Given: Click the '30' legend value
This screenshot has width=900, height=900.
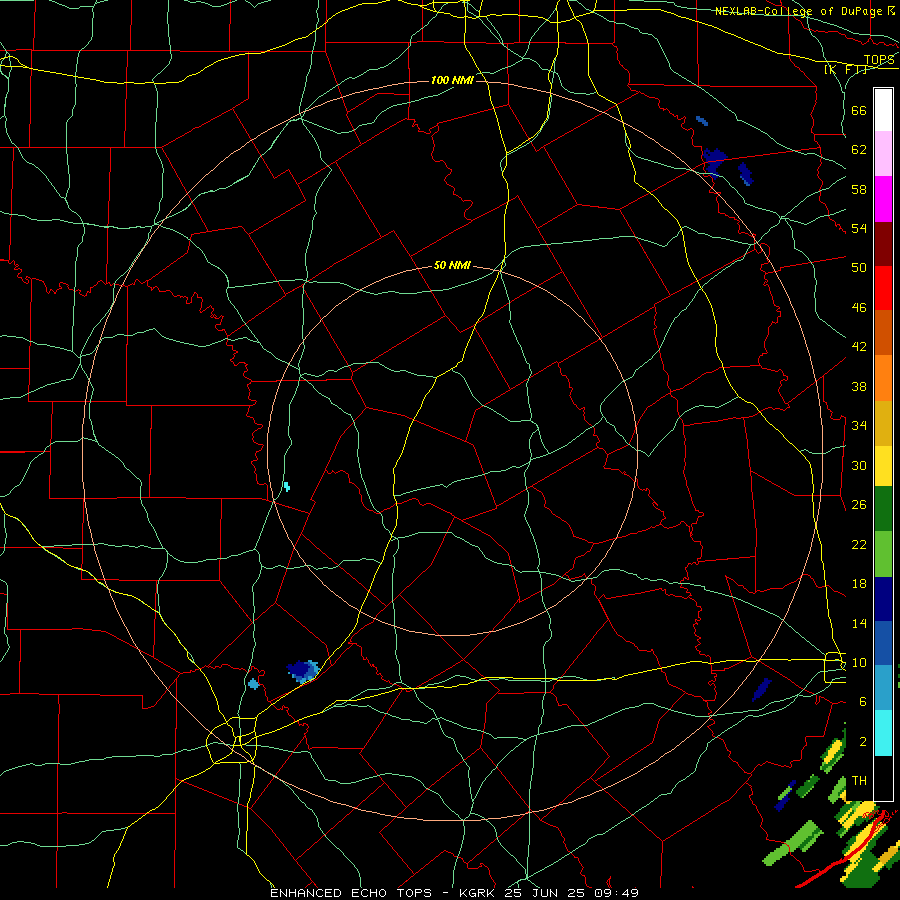Looking at the screenshot, I should [x=859, y=465].
